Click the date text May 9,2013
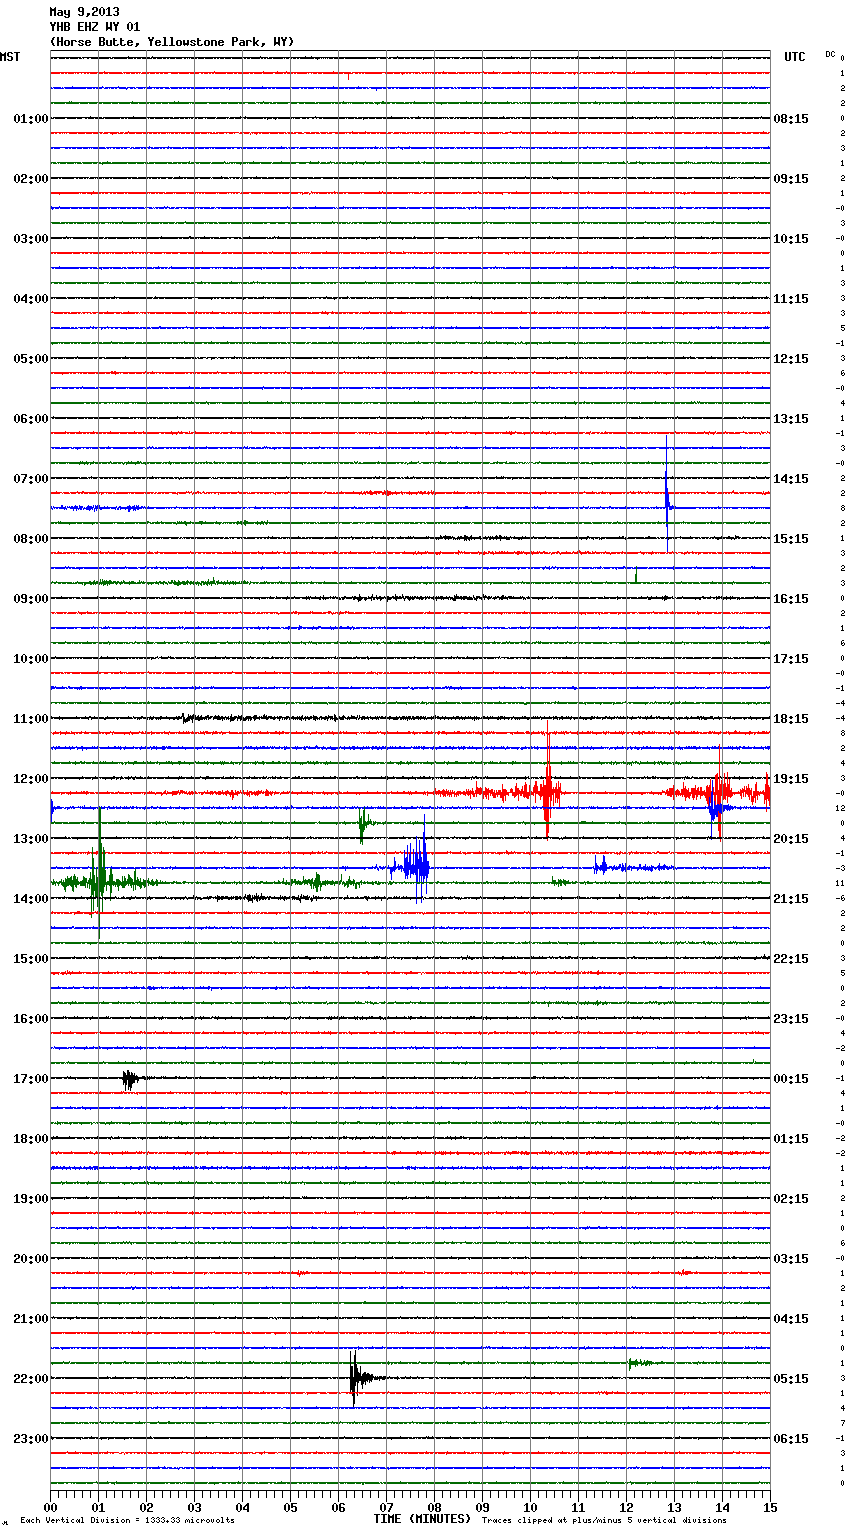This screenshot has height=1534, width=850. click(84, 12)
